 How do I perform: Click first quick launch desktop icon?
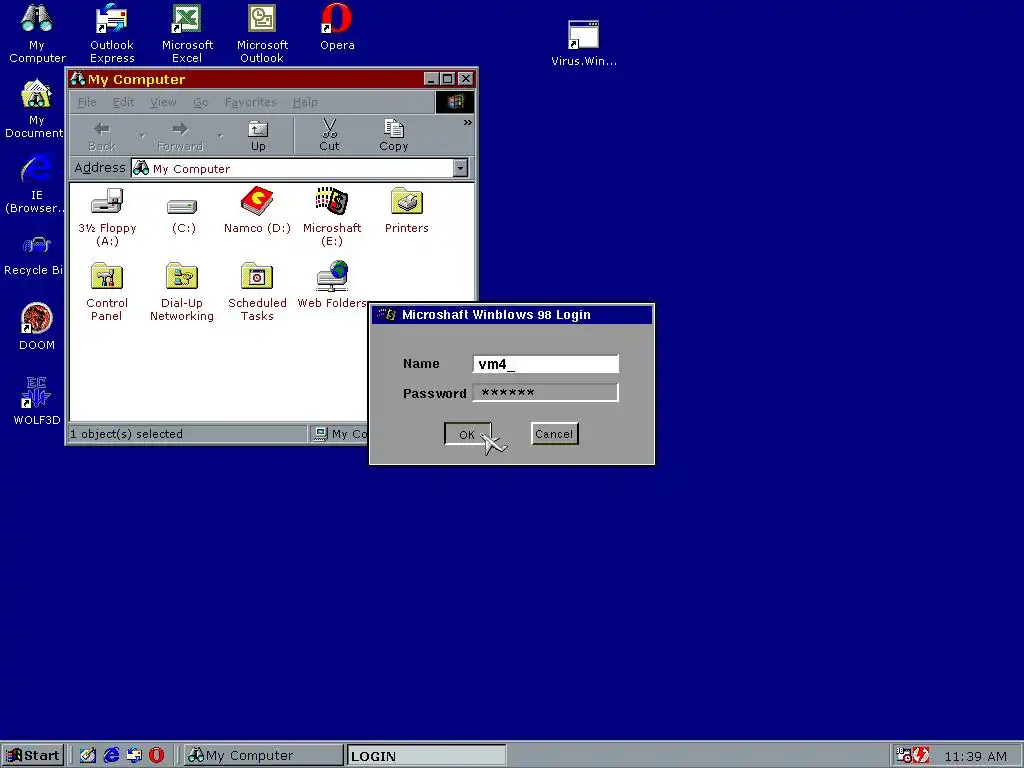pos(88,756)
